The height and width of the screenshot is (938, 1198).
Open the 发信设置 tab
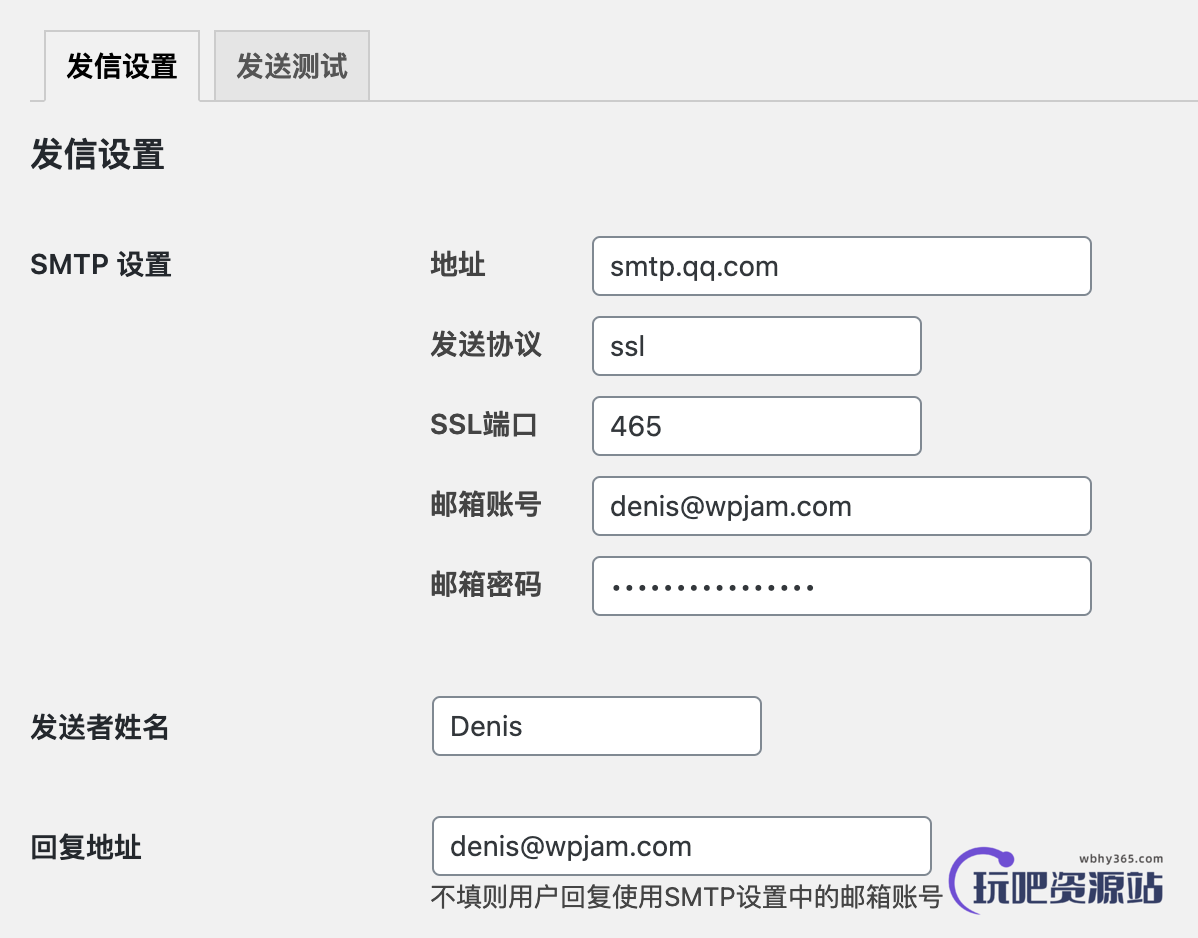tap(121, 65)
